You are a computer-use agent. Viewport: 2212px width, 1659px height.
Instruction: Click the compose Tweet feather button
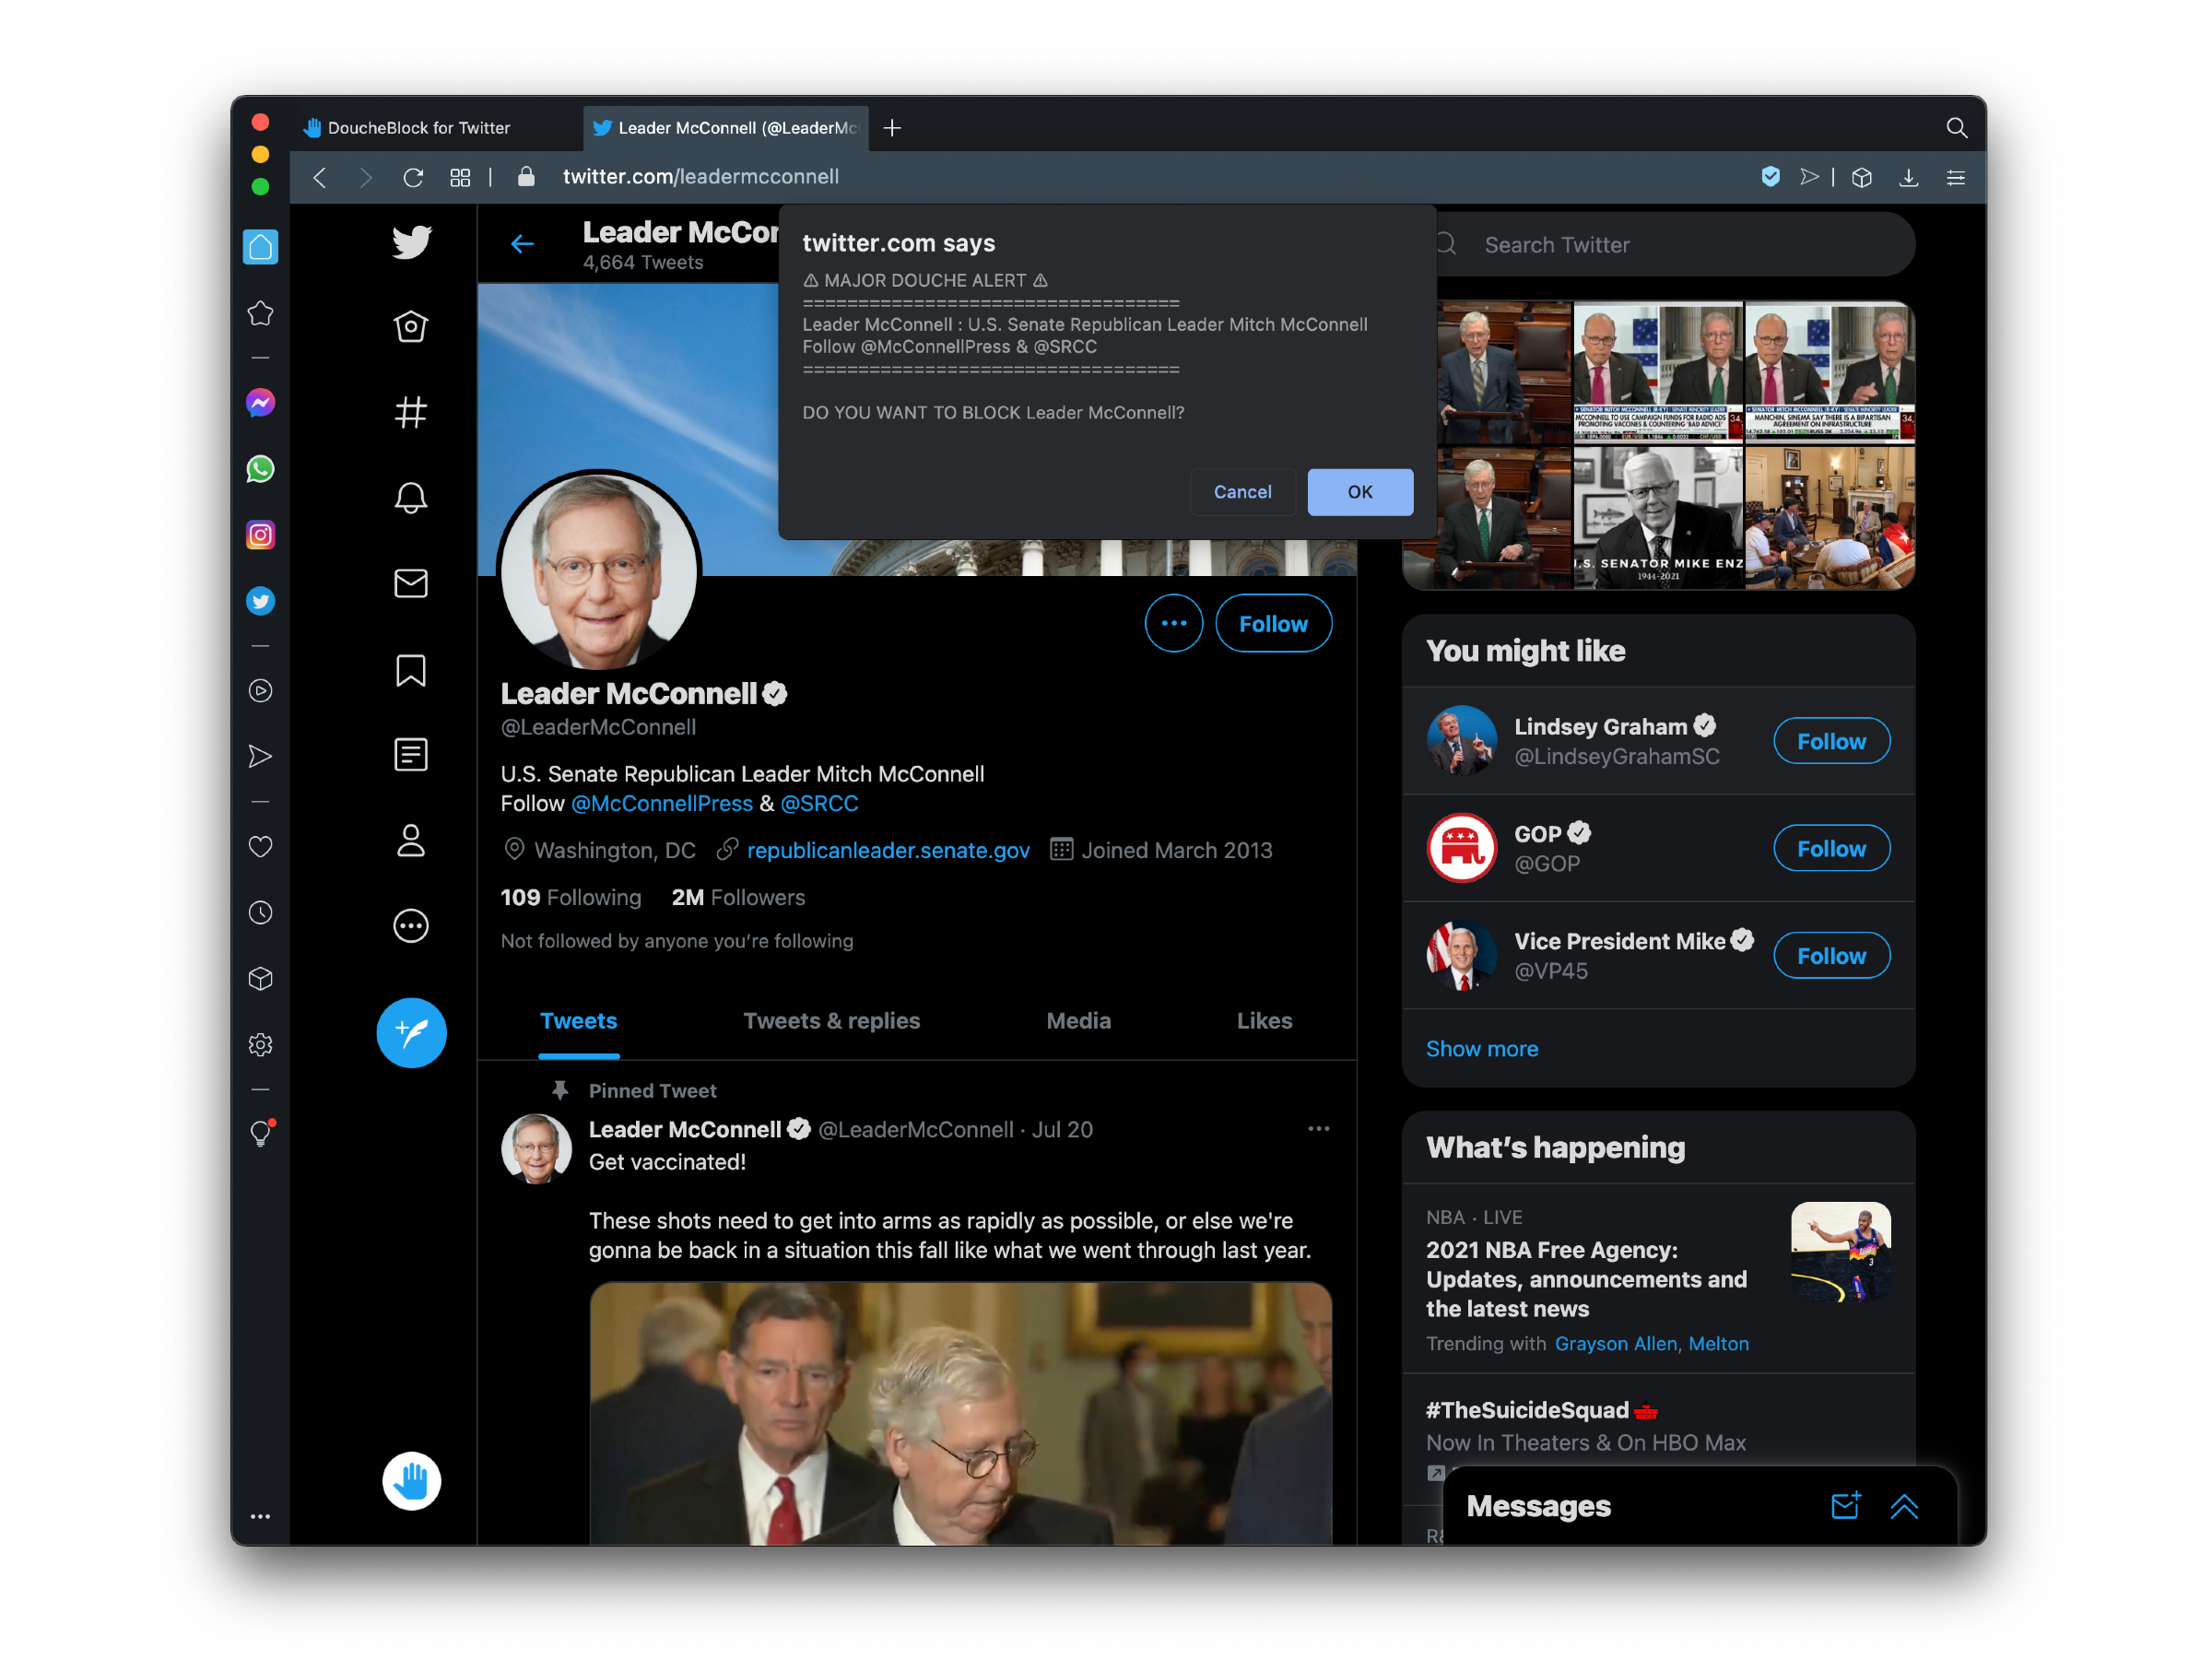411,1032
